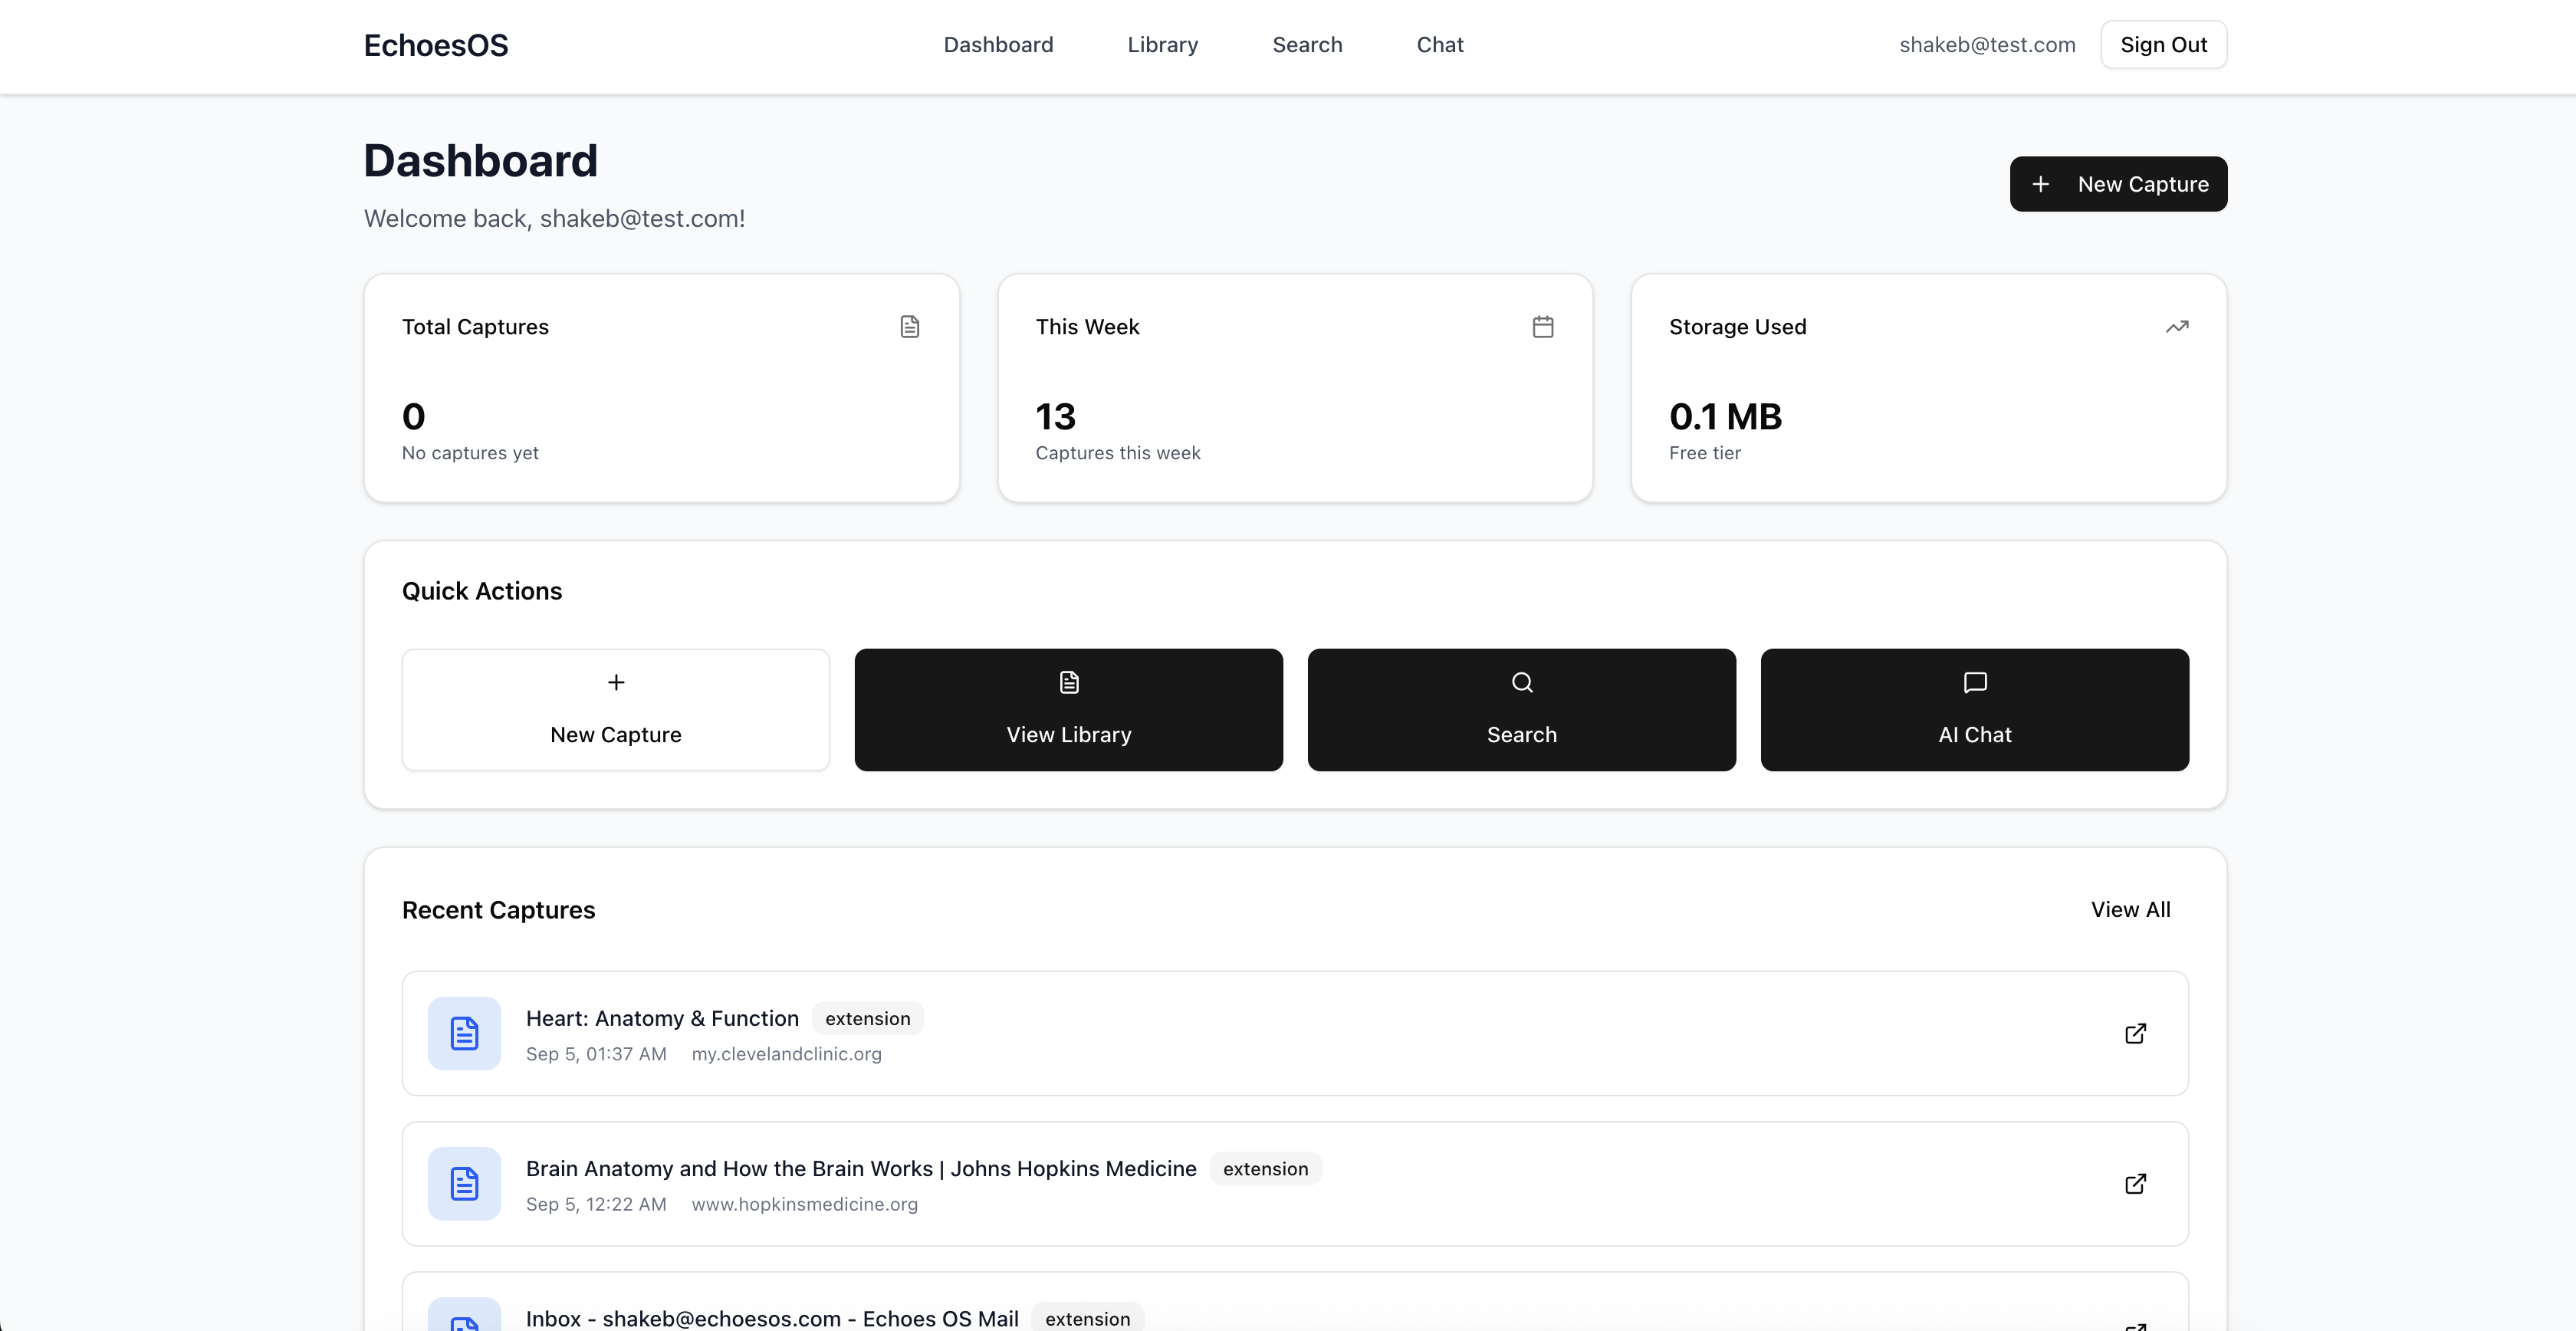Viewport: 2576px width, 1331px height.
Task: Click the 'Captures this week' text
Action: pos(1118,453)
